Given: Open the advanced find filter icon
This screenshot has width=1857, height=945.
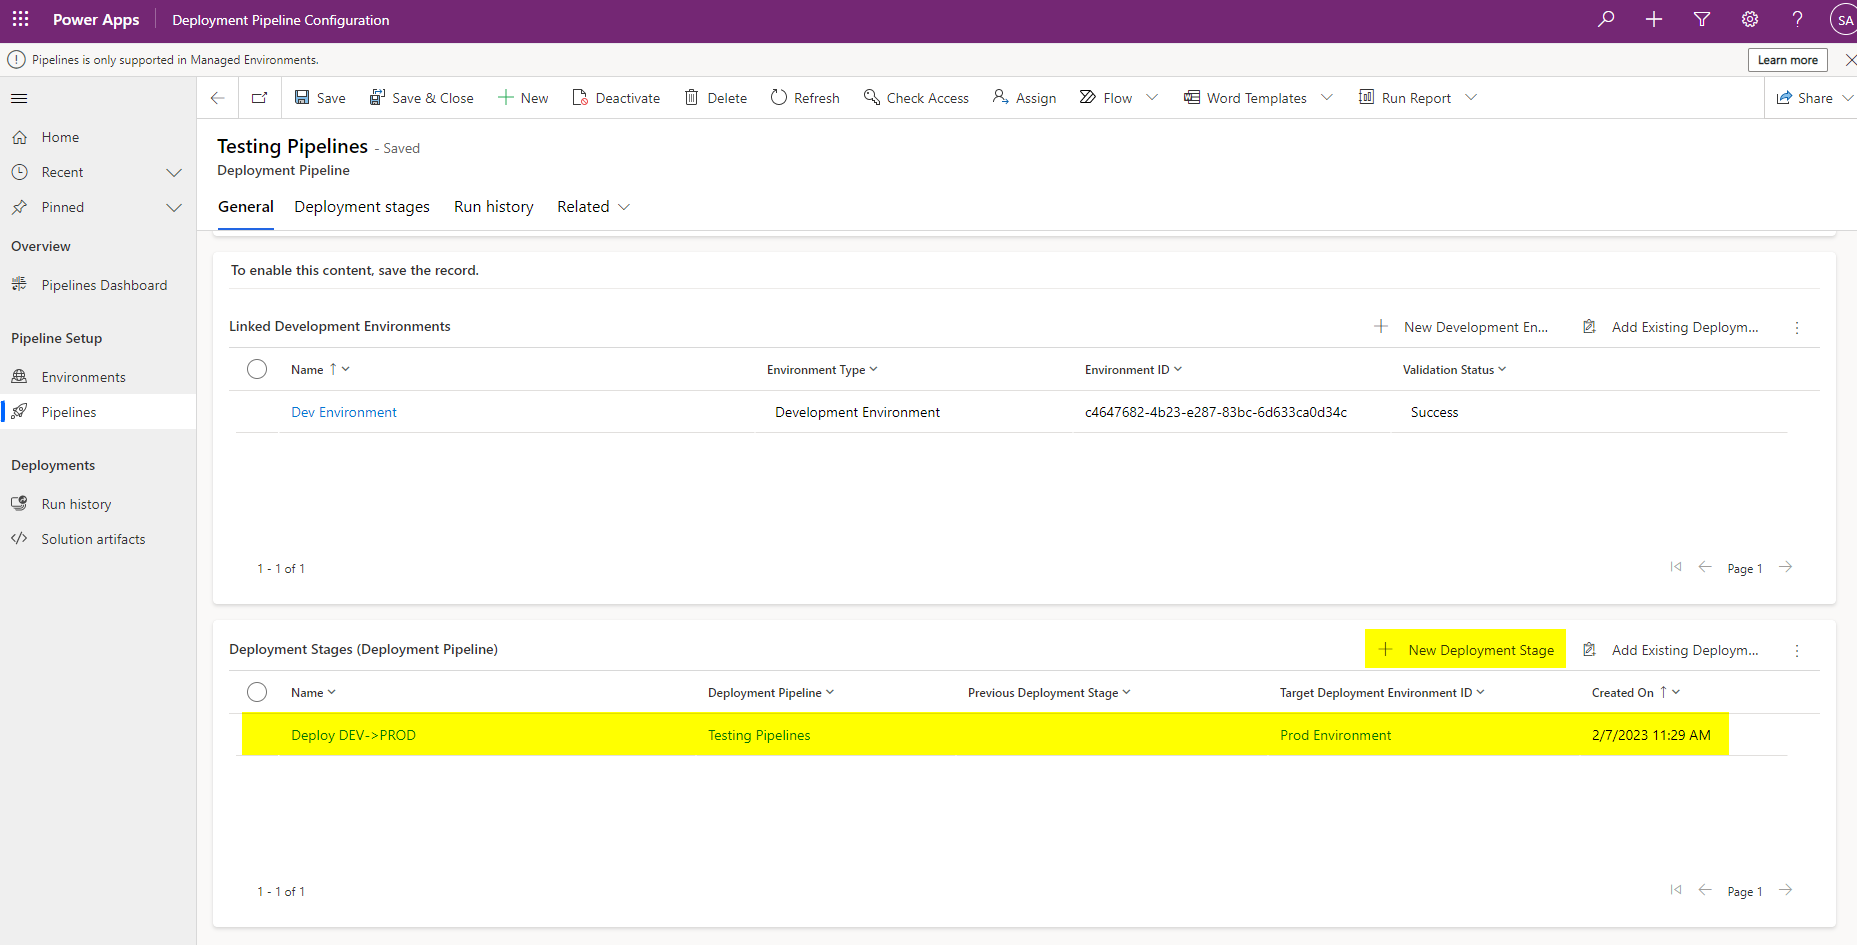Looking at the screenshot, I should 1702,19.
